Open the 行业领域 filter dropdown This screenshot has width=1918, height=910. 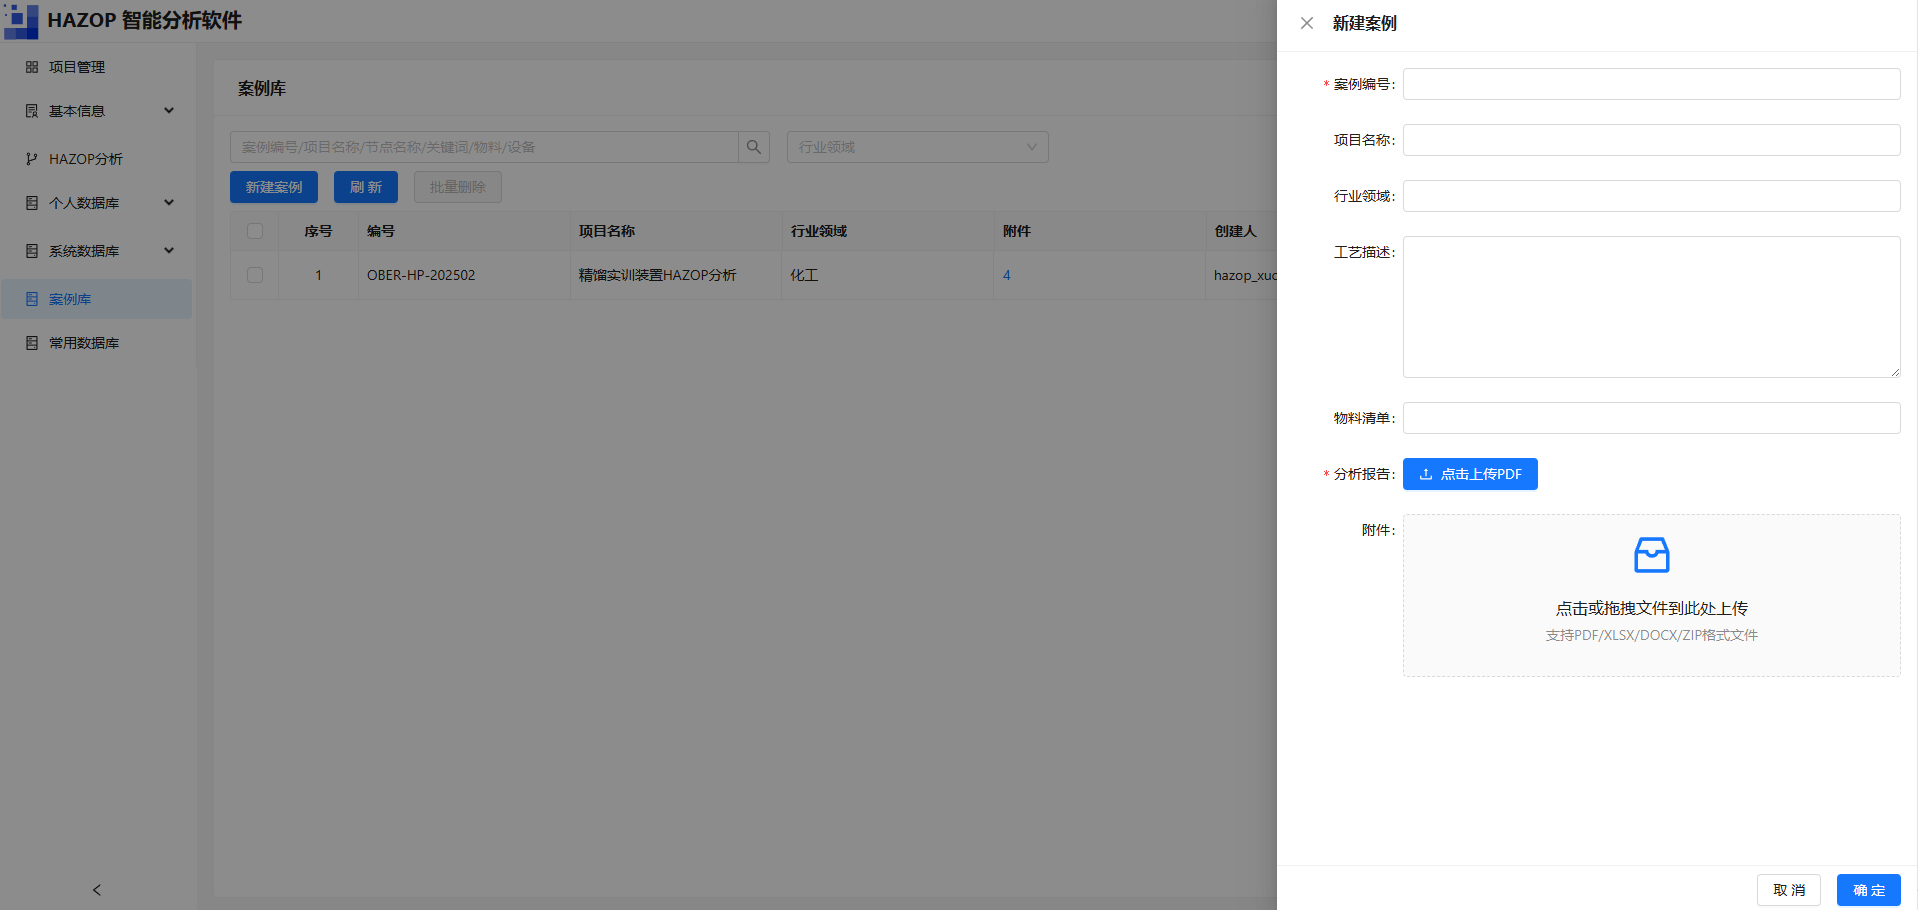[x=917, y=147]
